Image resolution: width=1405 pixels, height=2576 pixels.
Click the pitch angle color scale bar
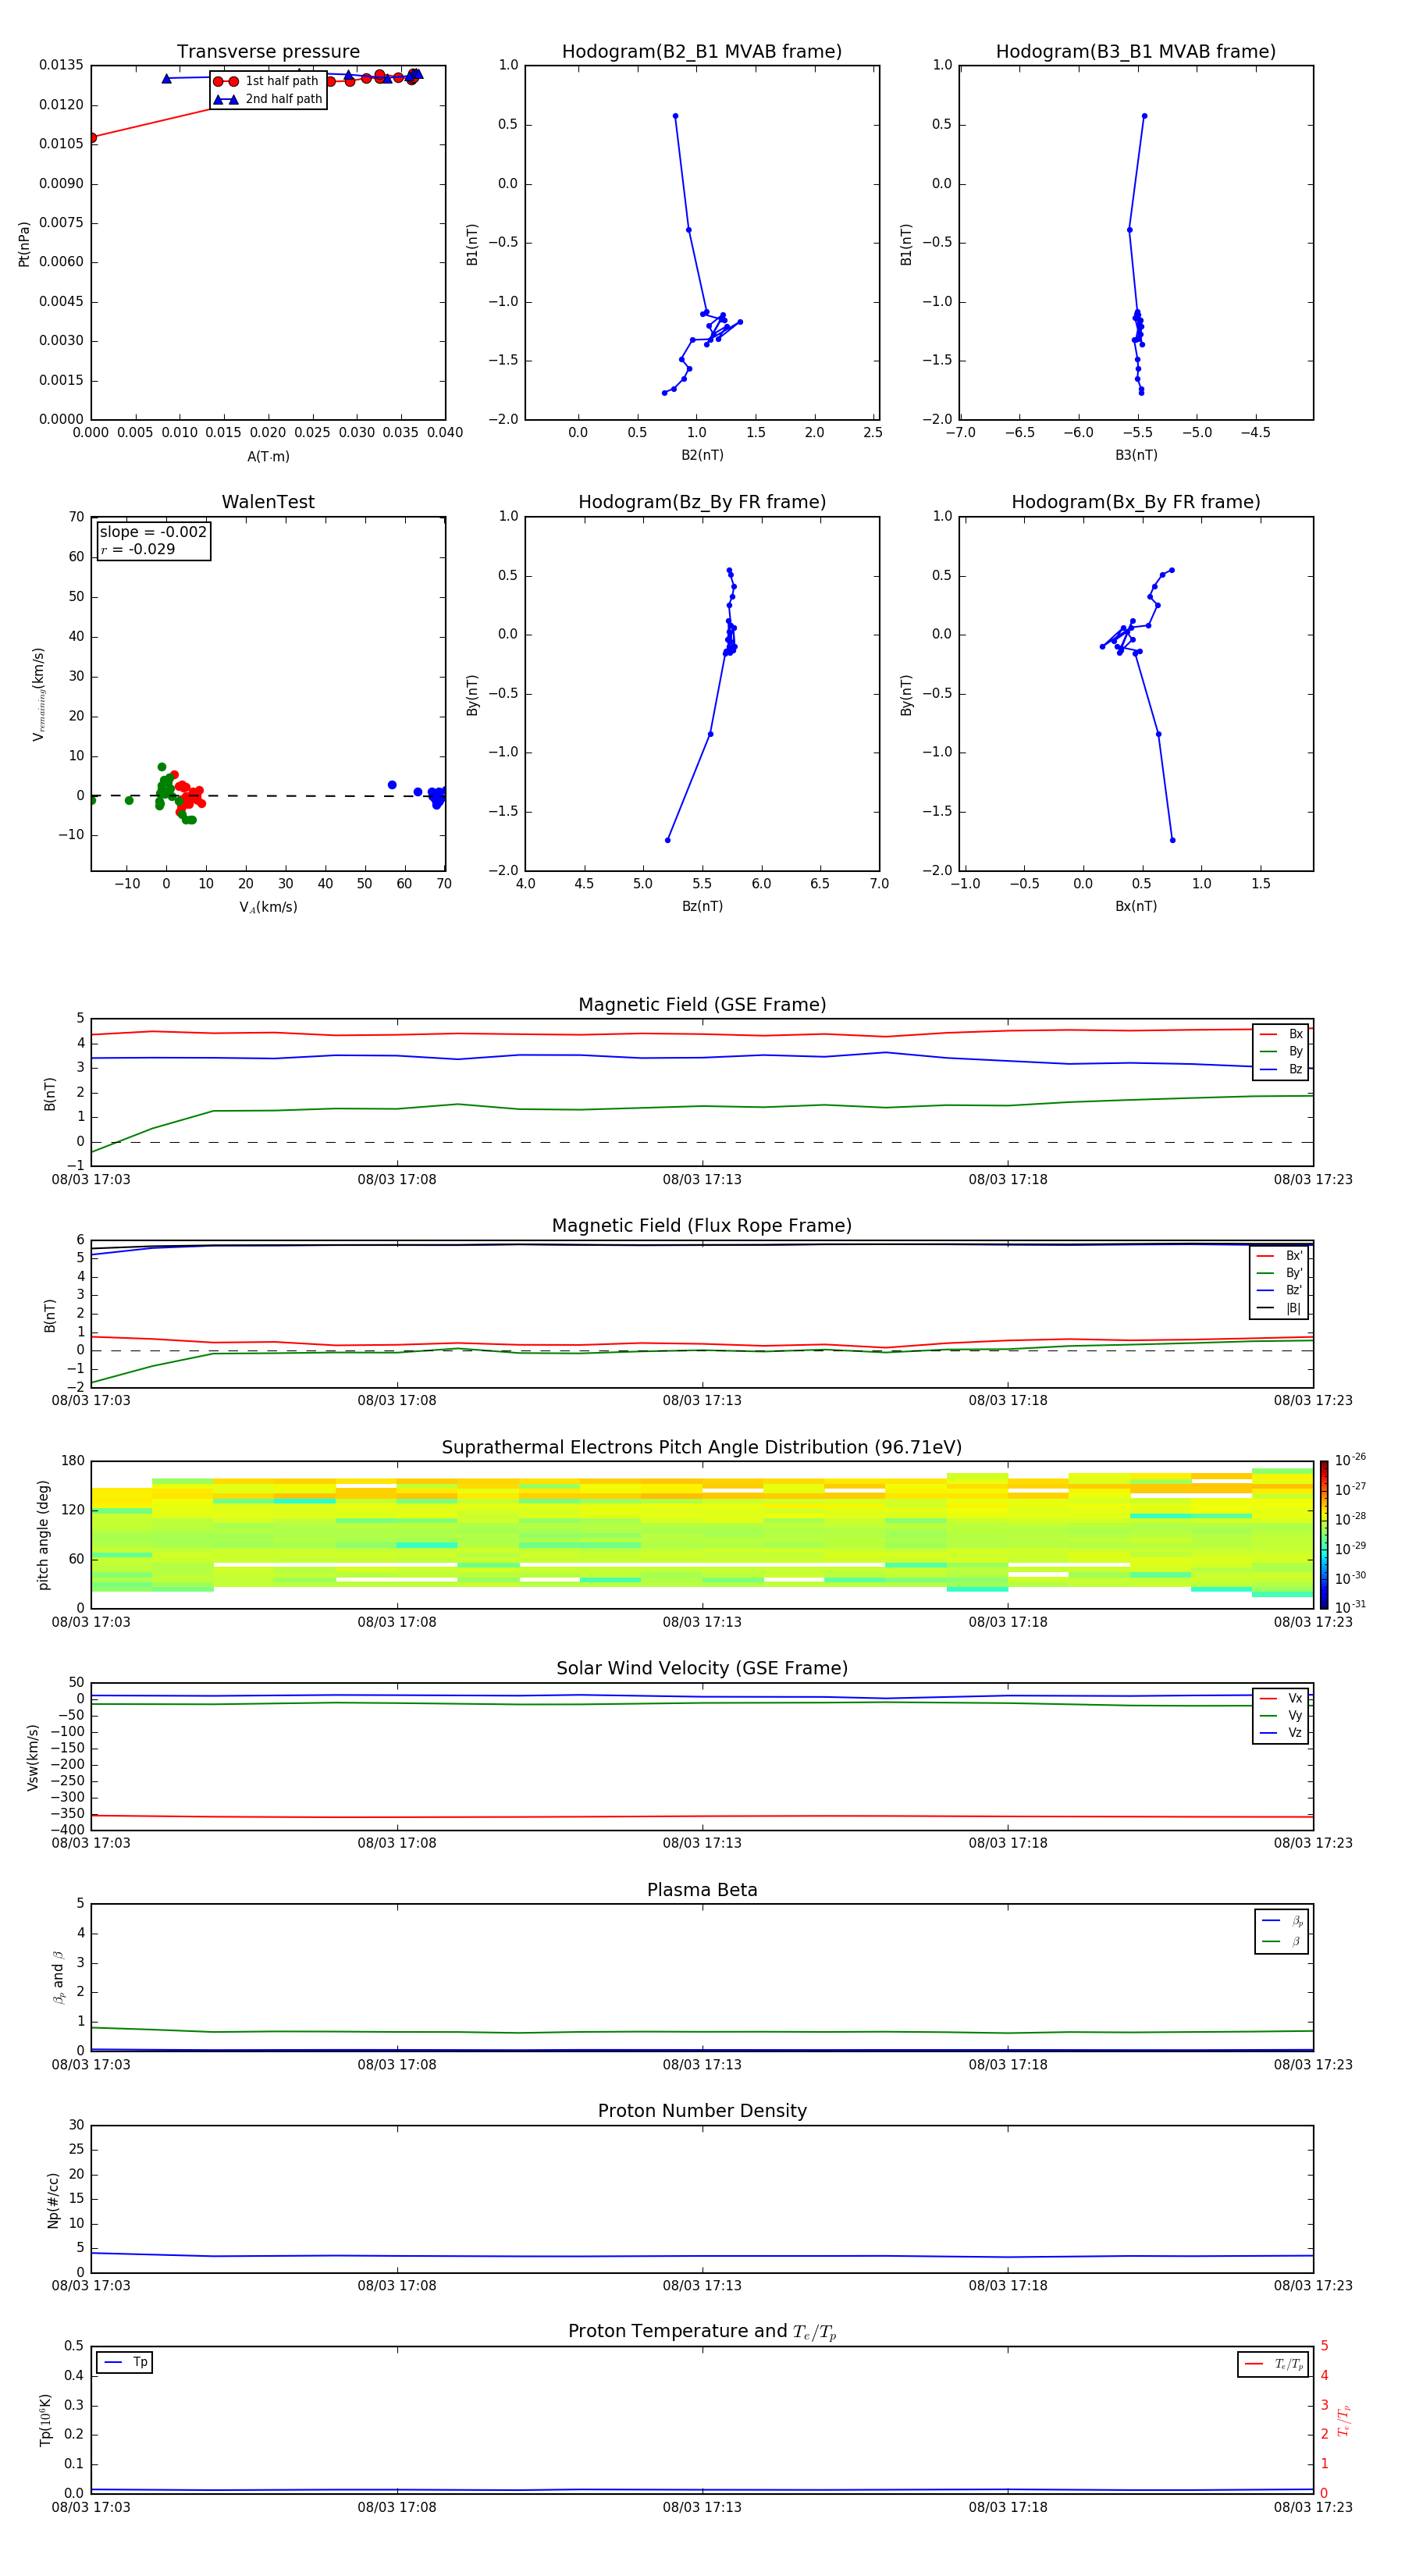[x=1323, y=1535]
